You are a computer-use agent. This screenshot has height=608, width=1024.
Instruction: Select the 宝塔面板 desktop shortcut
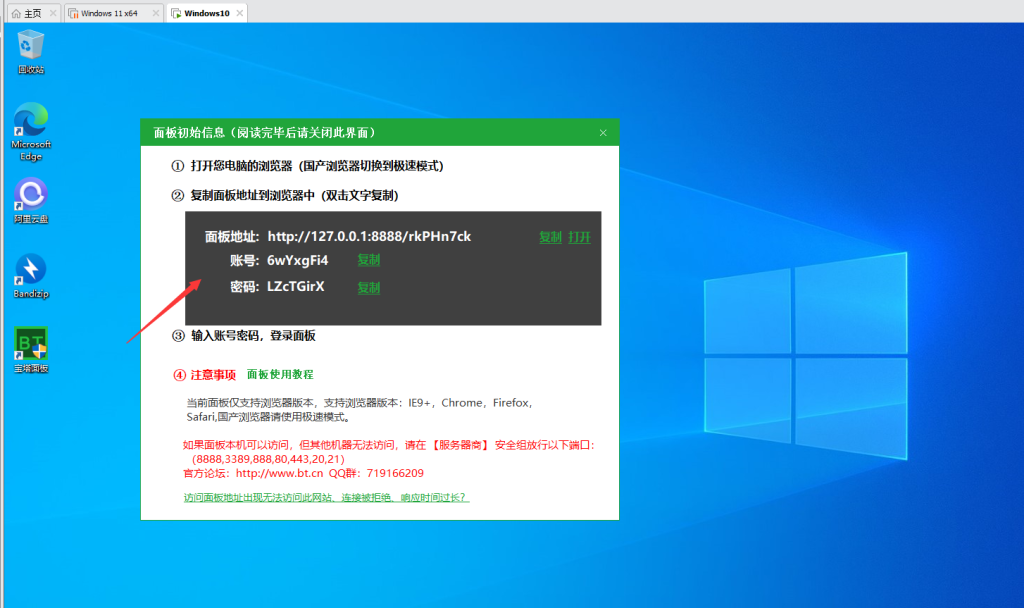point(31,345)
